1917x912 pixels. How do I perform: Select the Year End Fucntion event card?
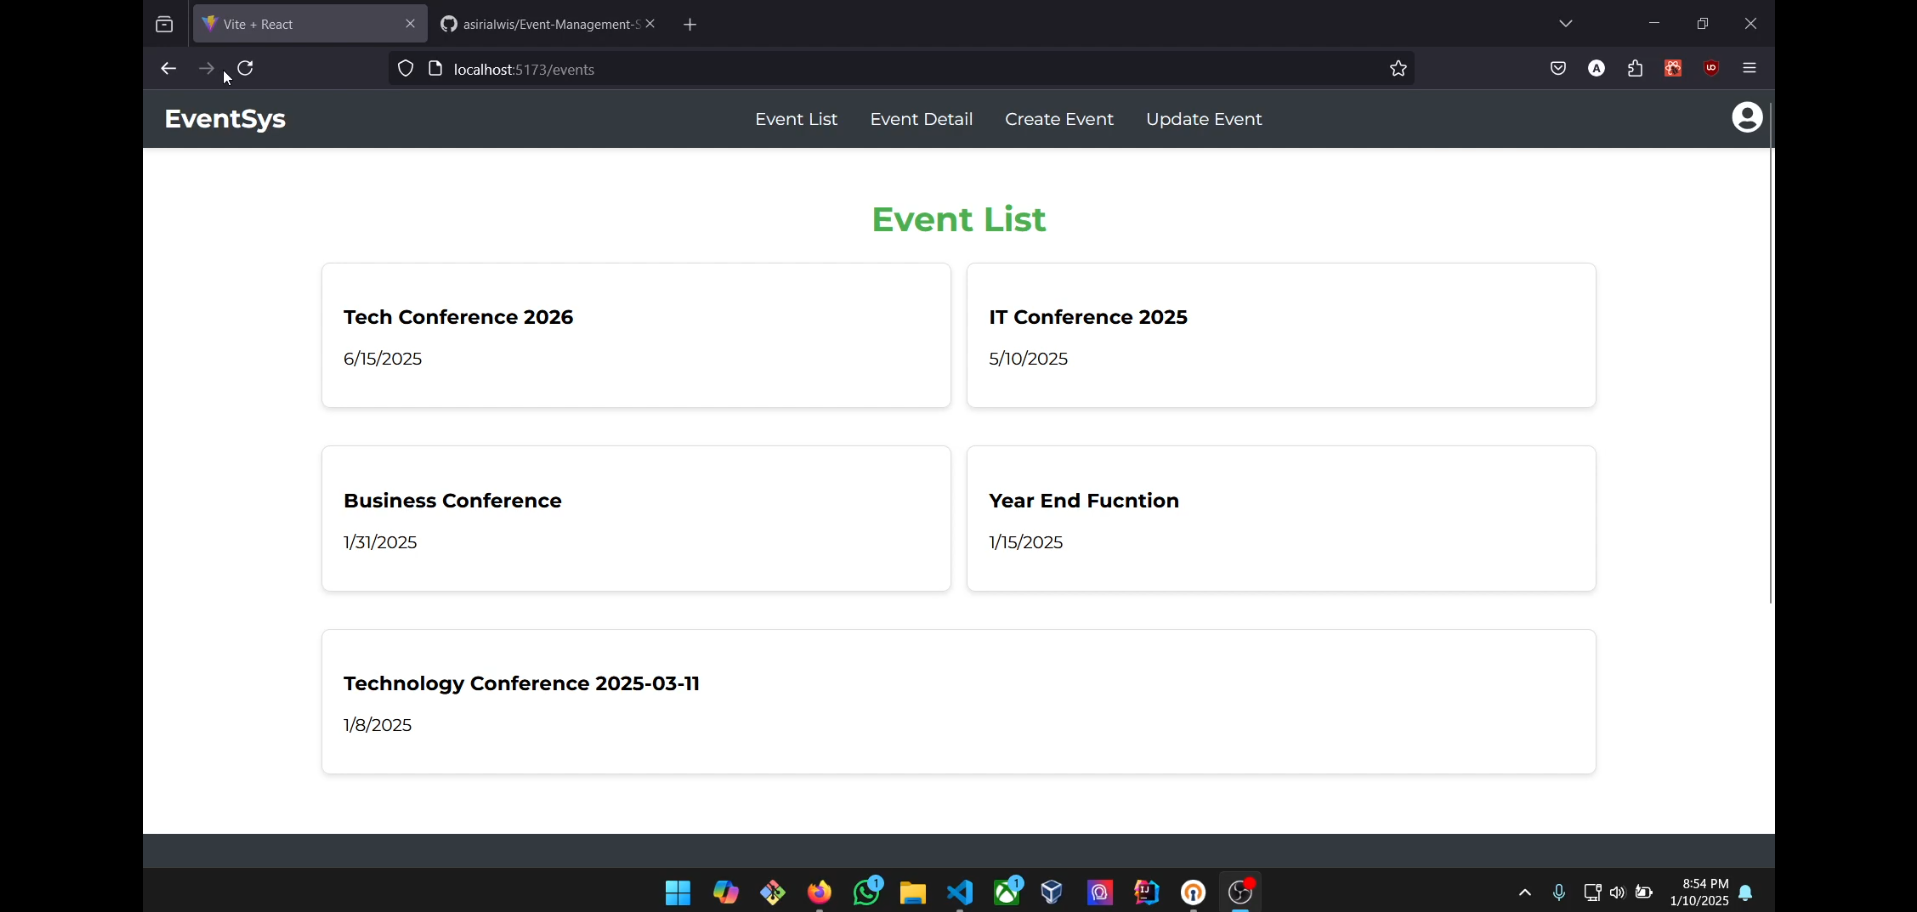[1282, 519]
